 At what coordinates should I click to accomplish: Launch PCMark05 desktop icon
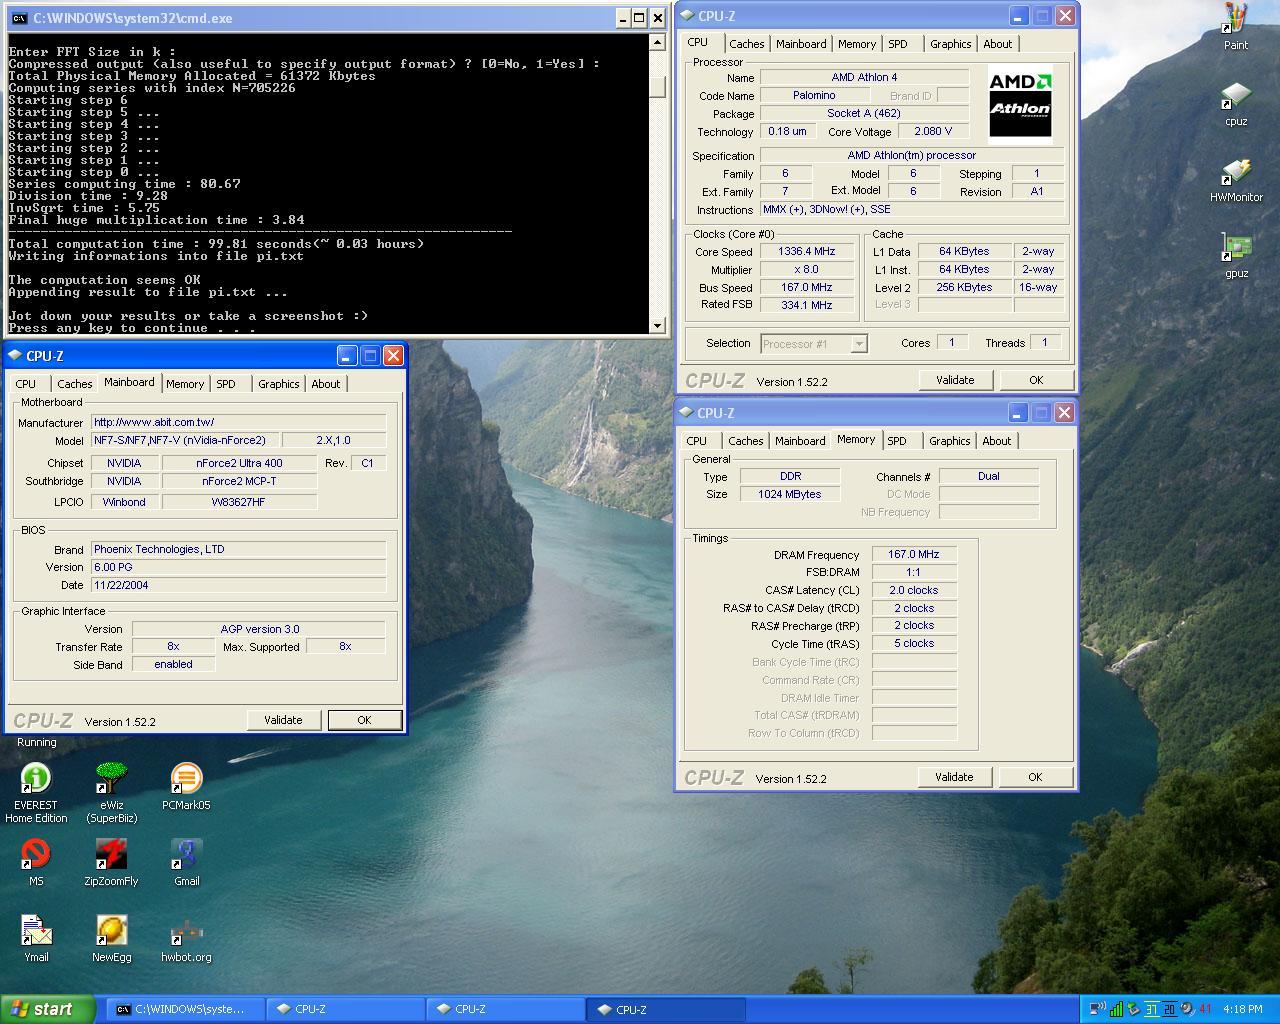click(x=186, y=787)
